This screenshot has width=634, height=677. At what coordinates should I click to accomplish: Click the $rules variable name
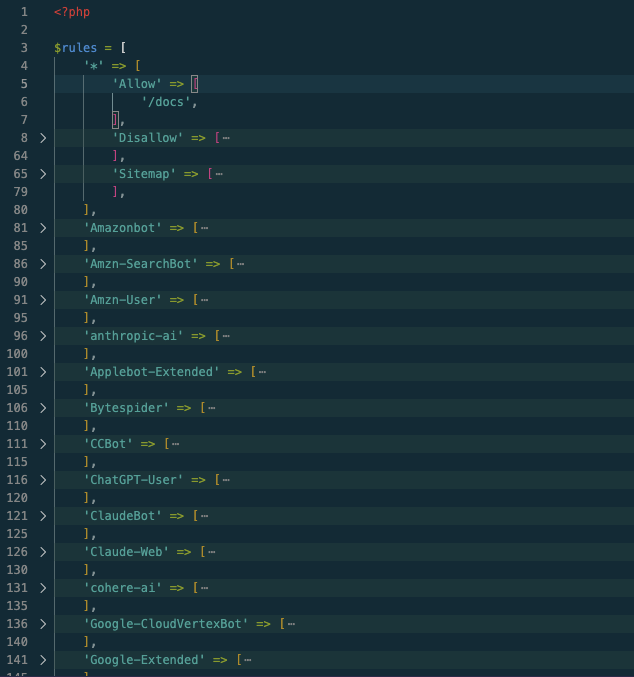coord(75,48)
